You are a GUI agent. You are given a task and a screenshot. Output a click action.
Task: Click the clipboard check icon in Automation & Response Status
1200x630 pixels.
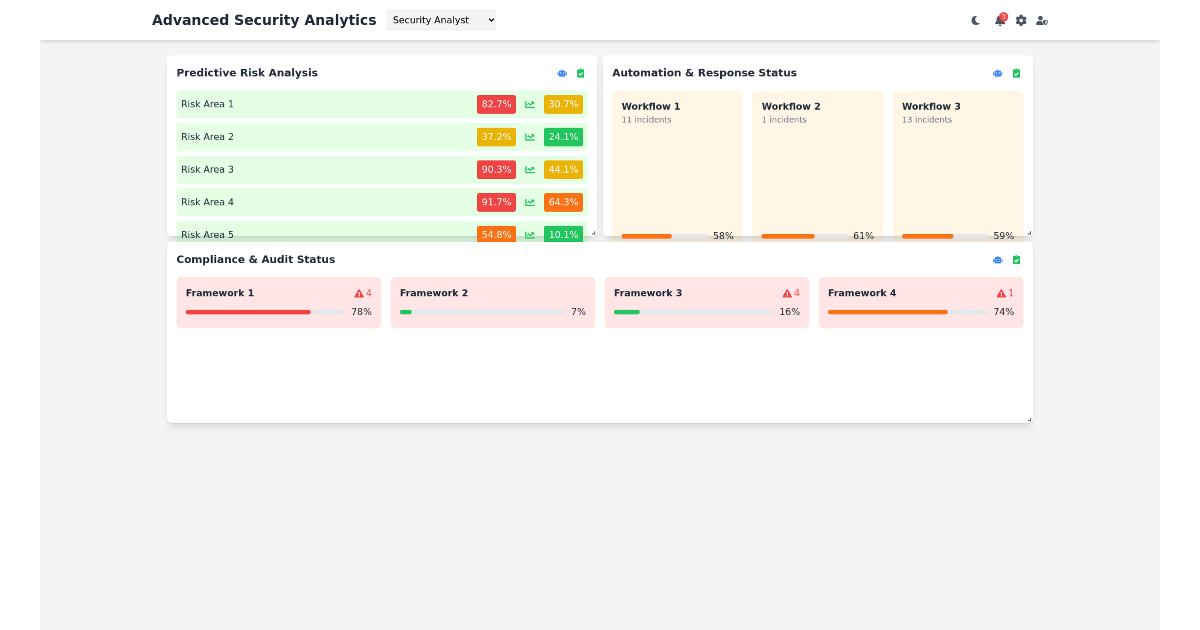pos(1017,73)
